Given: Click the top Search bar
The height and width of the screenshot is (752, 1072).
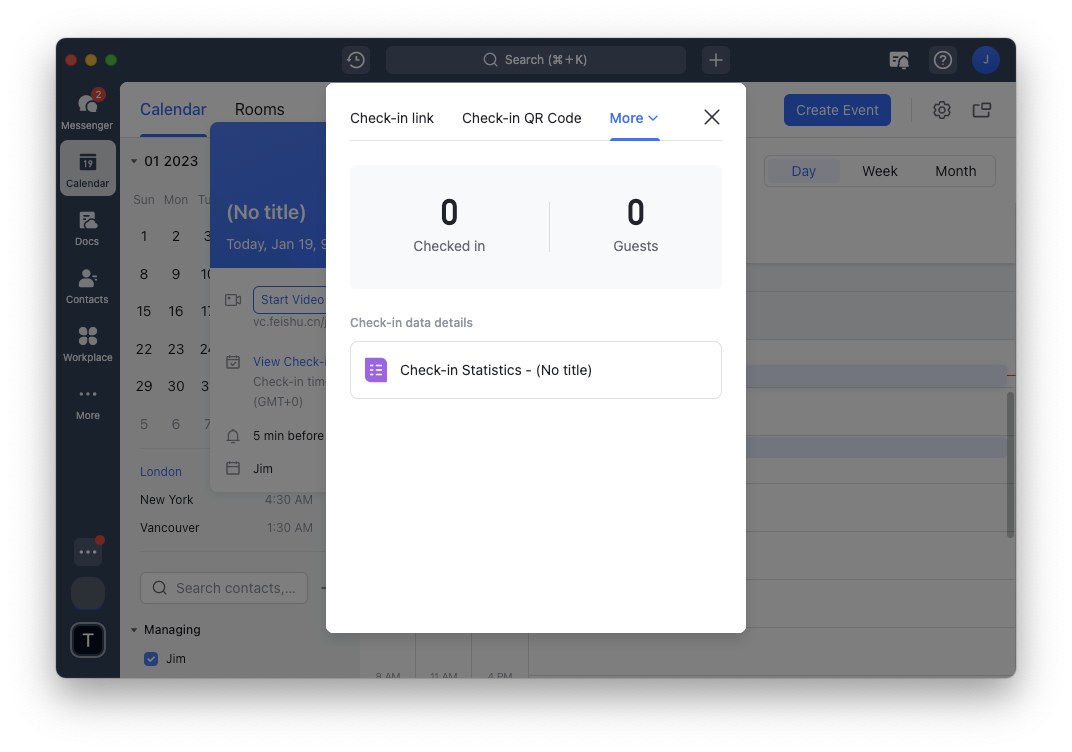Looking at the screenshot, I should [535, 60].
